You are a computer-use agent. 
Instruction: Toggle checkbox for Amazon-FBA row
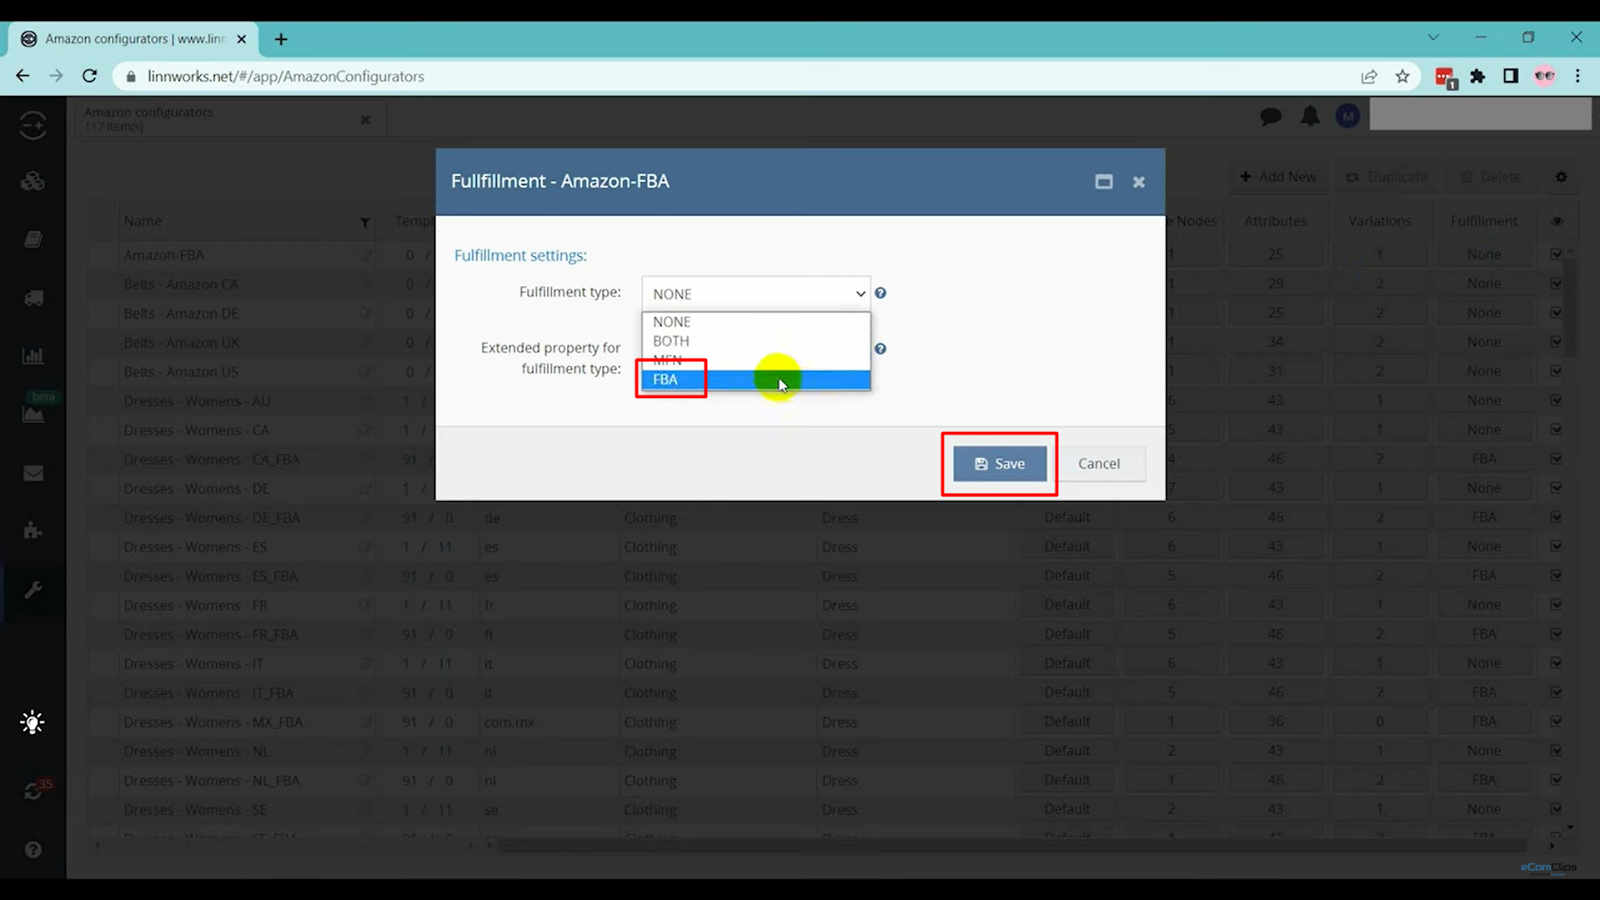click(x=1557, y=255)
